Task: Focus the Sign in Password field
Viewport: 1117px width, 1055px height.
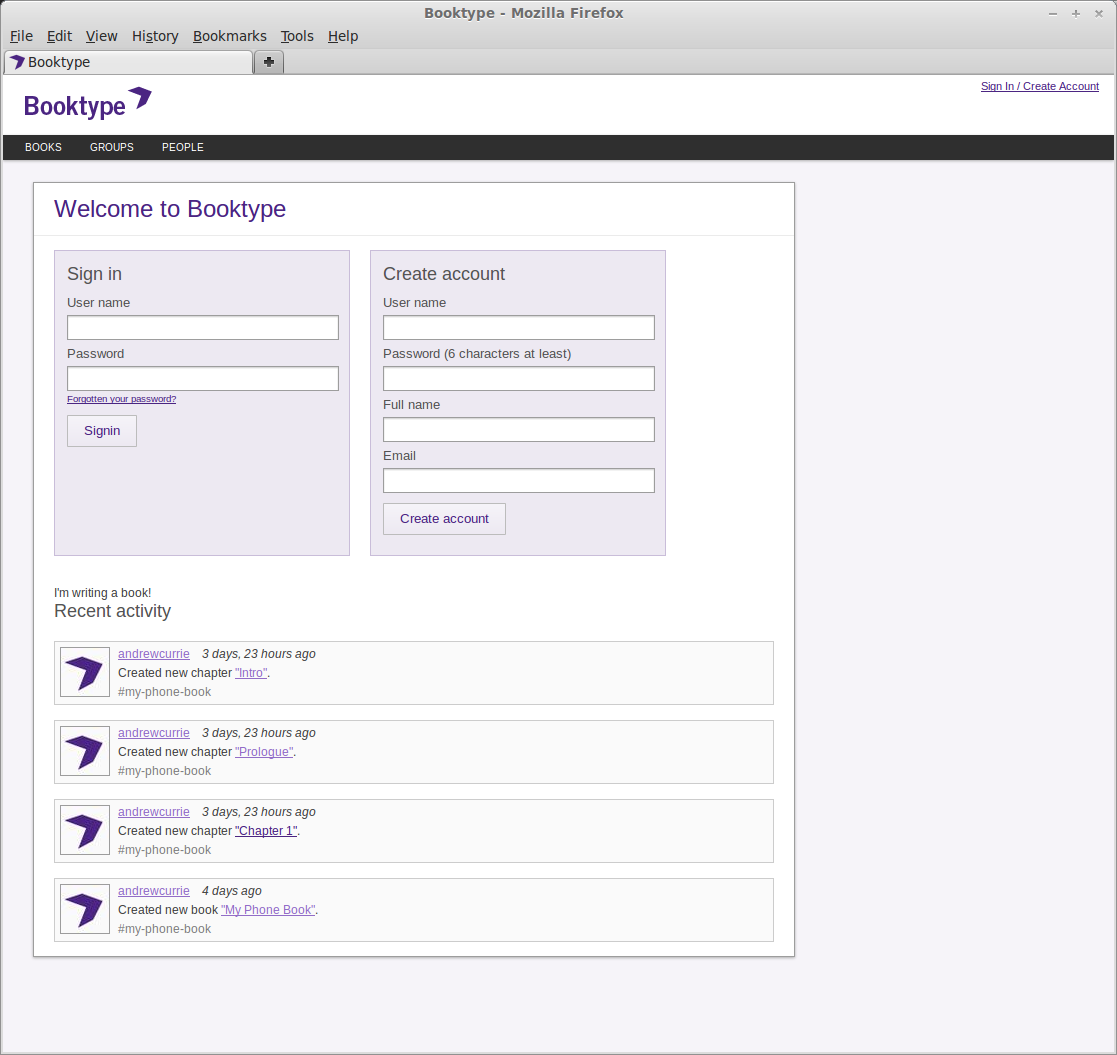Action: pyautogui.click(x=203, y=378)
